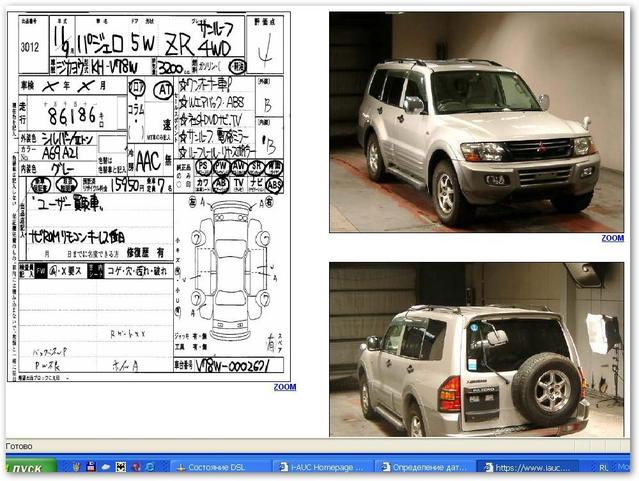Click the red and blue floppy-style quick launch icon
The image size is (639, 481).
90,467
